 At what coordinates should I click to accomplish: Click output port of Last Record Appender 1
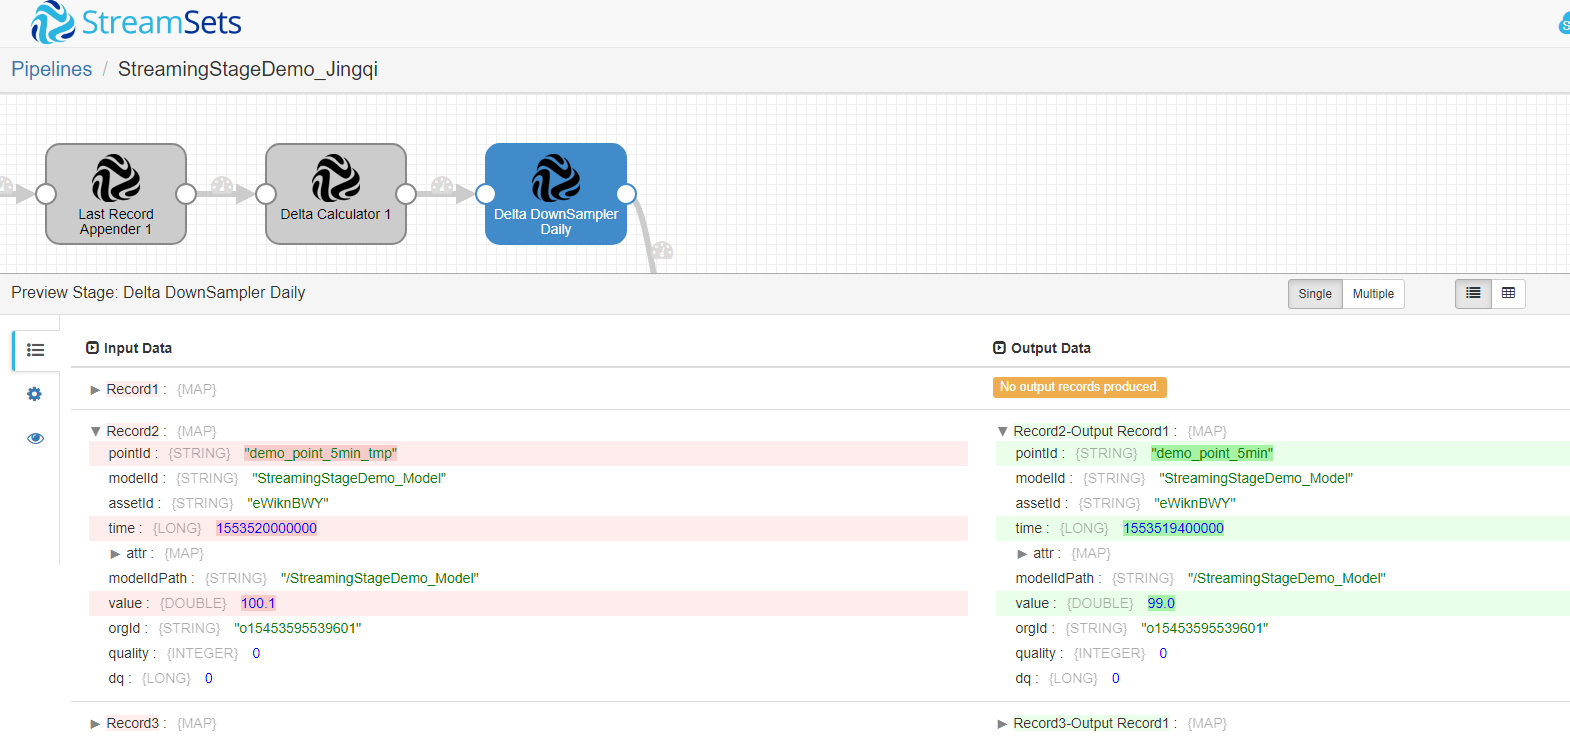[x=186, y=194]
